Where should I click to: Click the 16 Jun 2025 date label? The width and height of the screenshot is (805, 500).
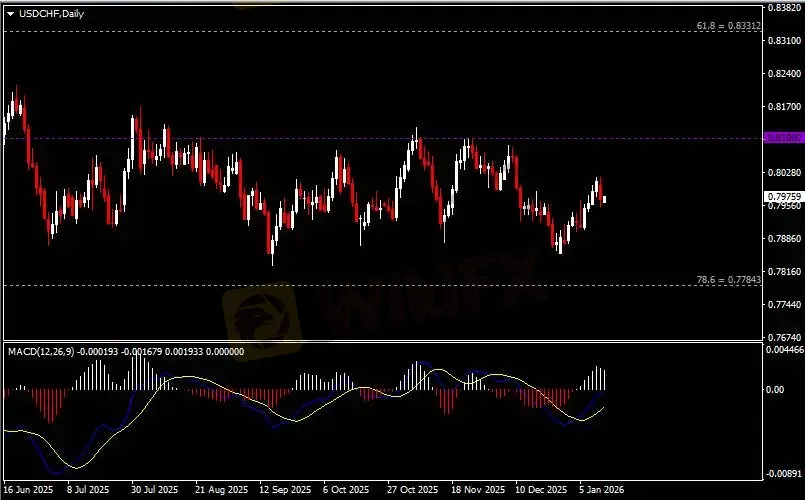pyautogui.click(x=28, y=490)
